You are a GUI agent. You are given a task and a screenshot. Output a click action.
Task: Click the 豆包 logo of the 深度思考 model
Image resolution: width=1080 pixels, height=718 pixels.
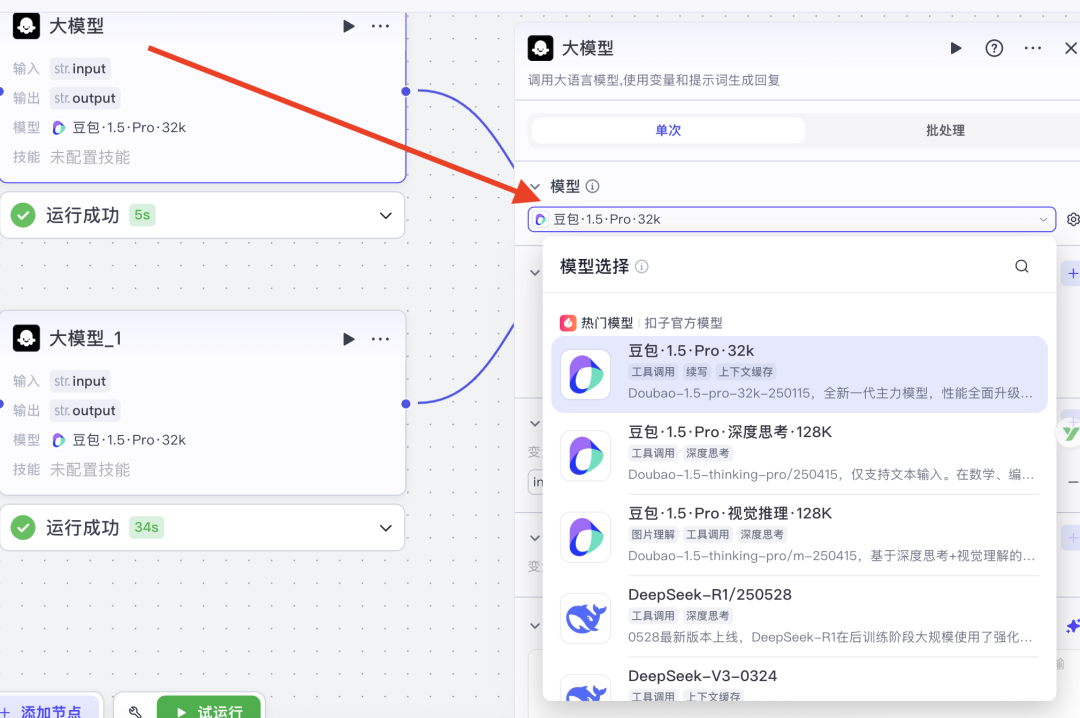click(585, 455)
